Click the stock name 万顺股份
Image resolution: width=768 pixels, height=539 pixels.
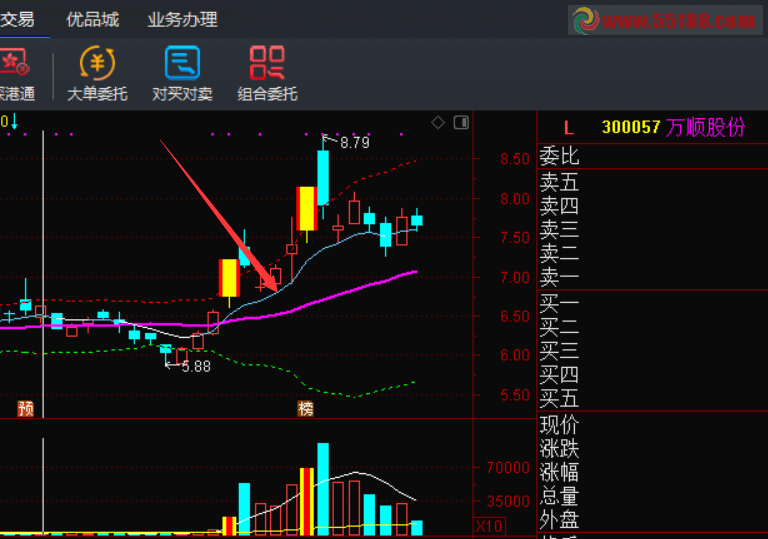click(x=706, y=127)
